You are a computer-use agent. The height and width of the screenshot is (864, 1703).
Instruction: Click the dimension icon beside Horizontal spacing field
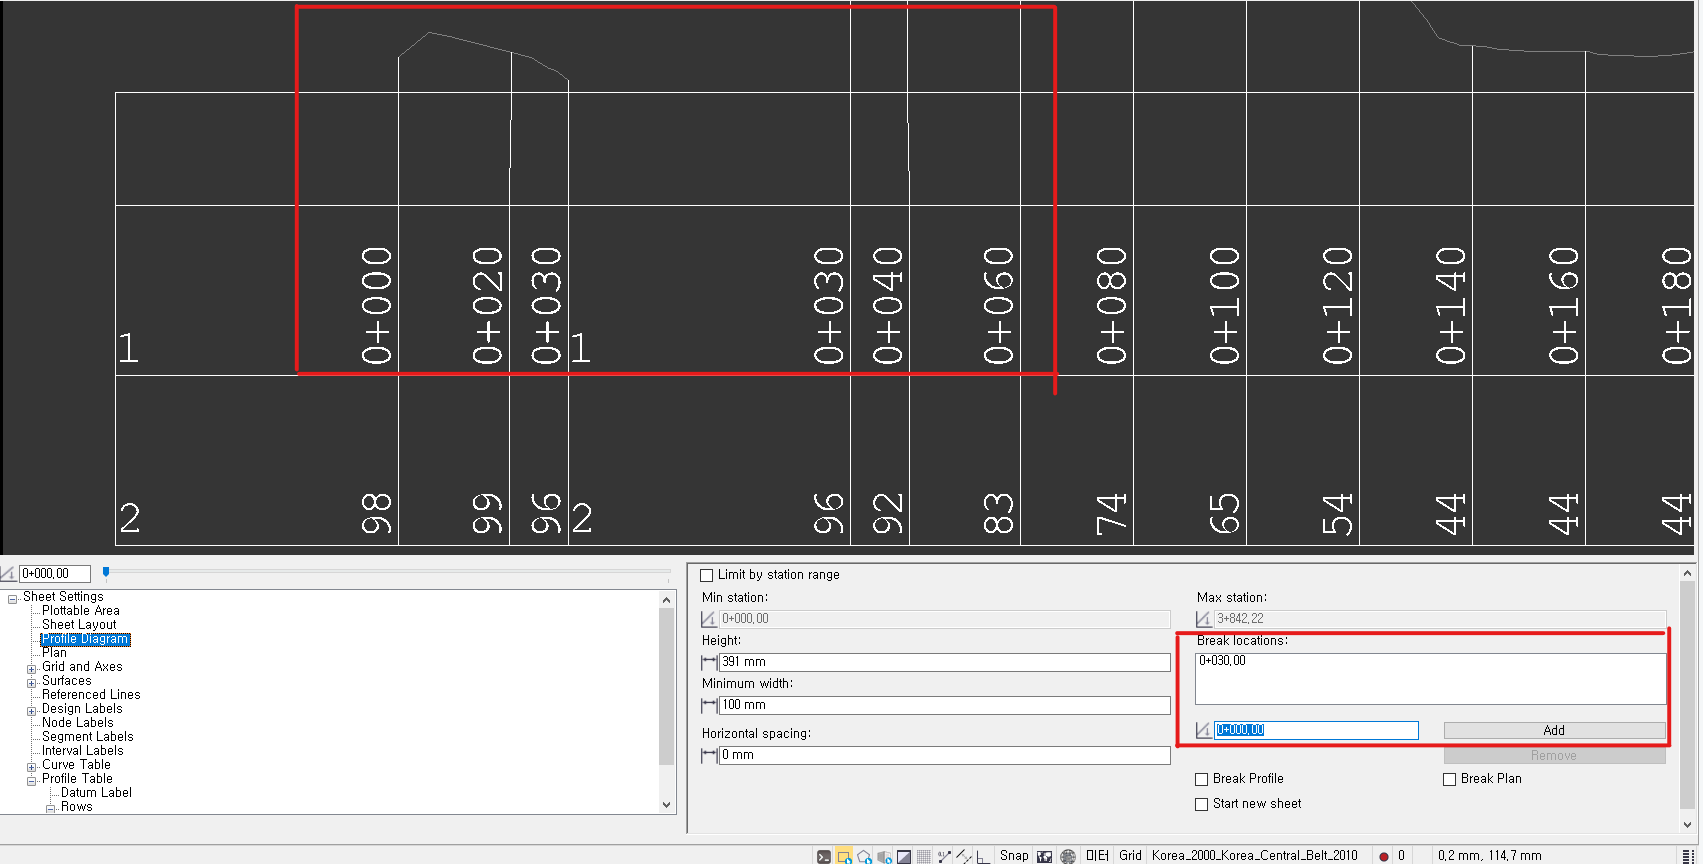point(709,755)
